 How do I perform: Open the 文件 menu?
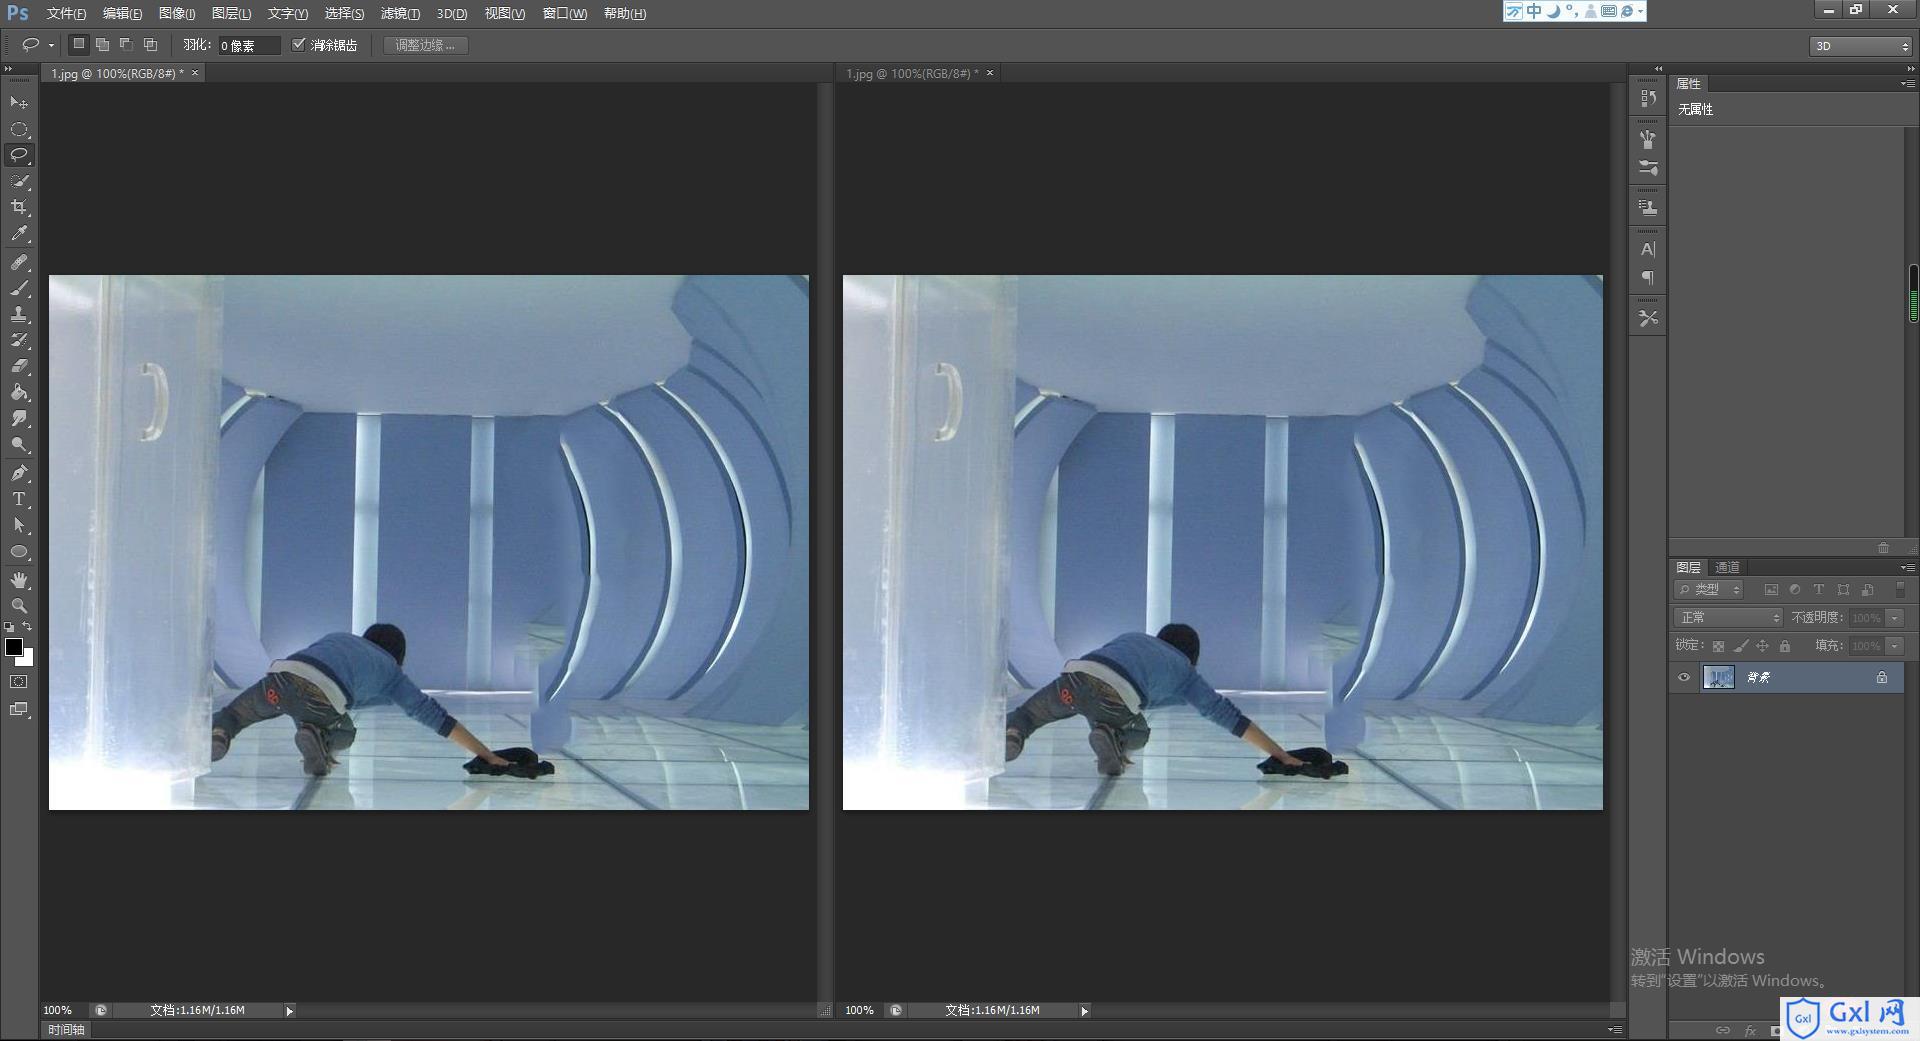(66, 13)
